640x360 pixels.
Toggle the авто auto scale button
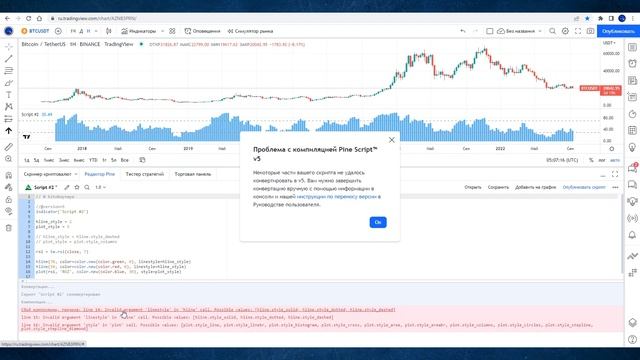click(615, 160)
